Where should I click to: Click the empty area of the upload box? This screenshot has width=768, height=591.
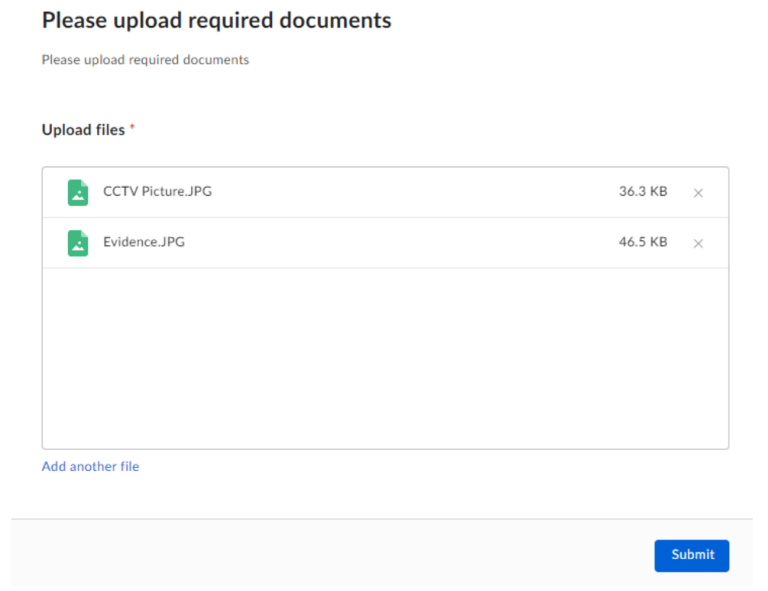(x=385, y=358)
